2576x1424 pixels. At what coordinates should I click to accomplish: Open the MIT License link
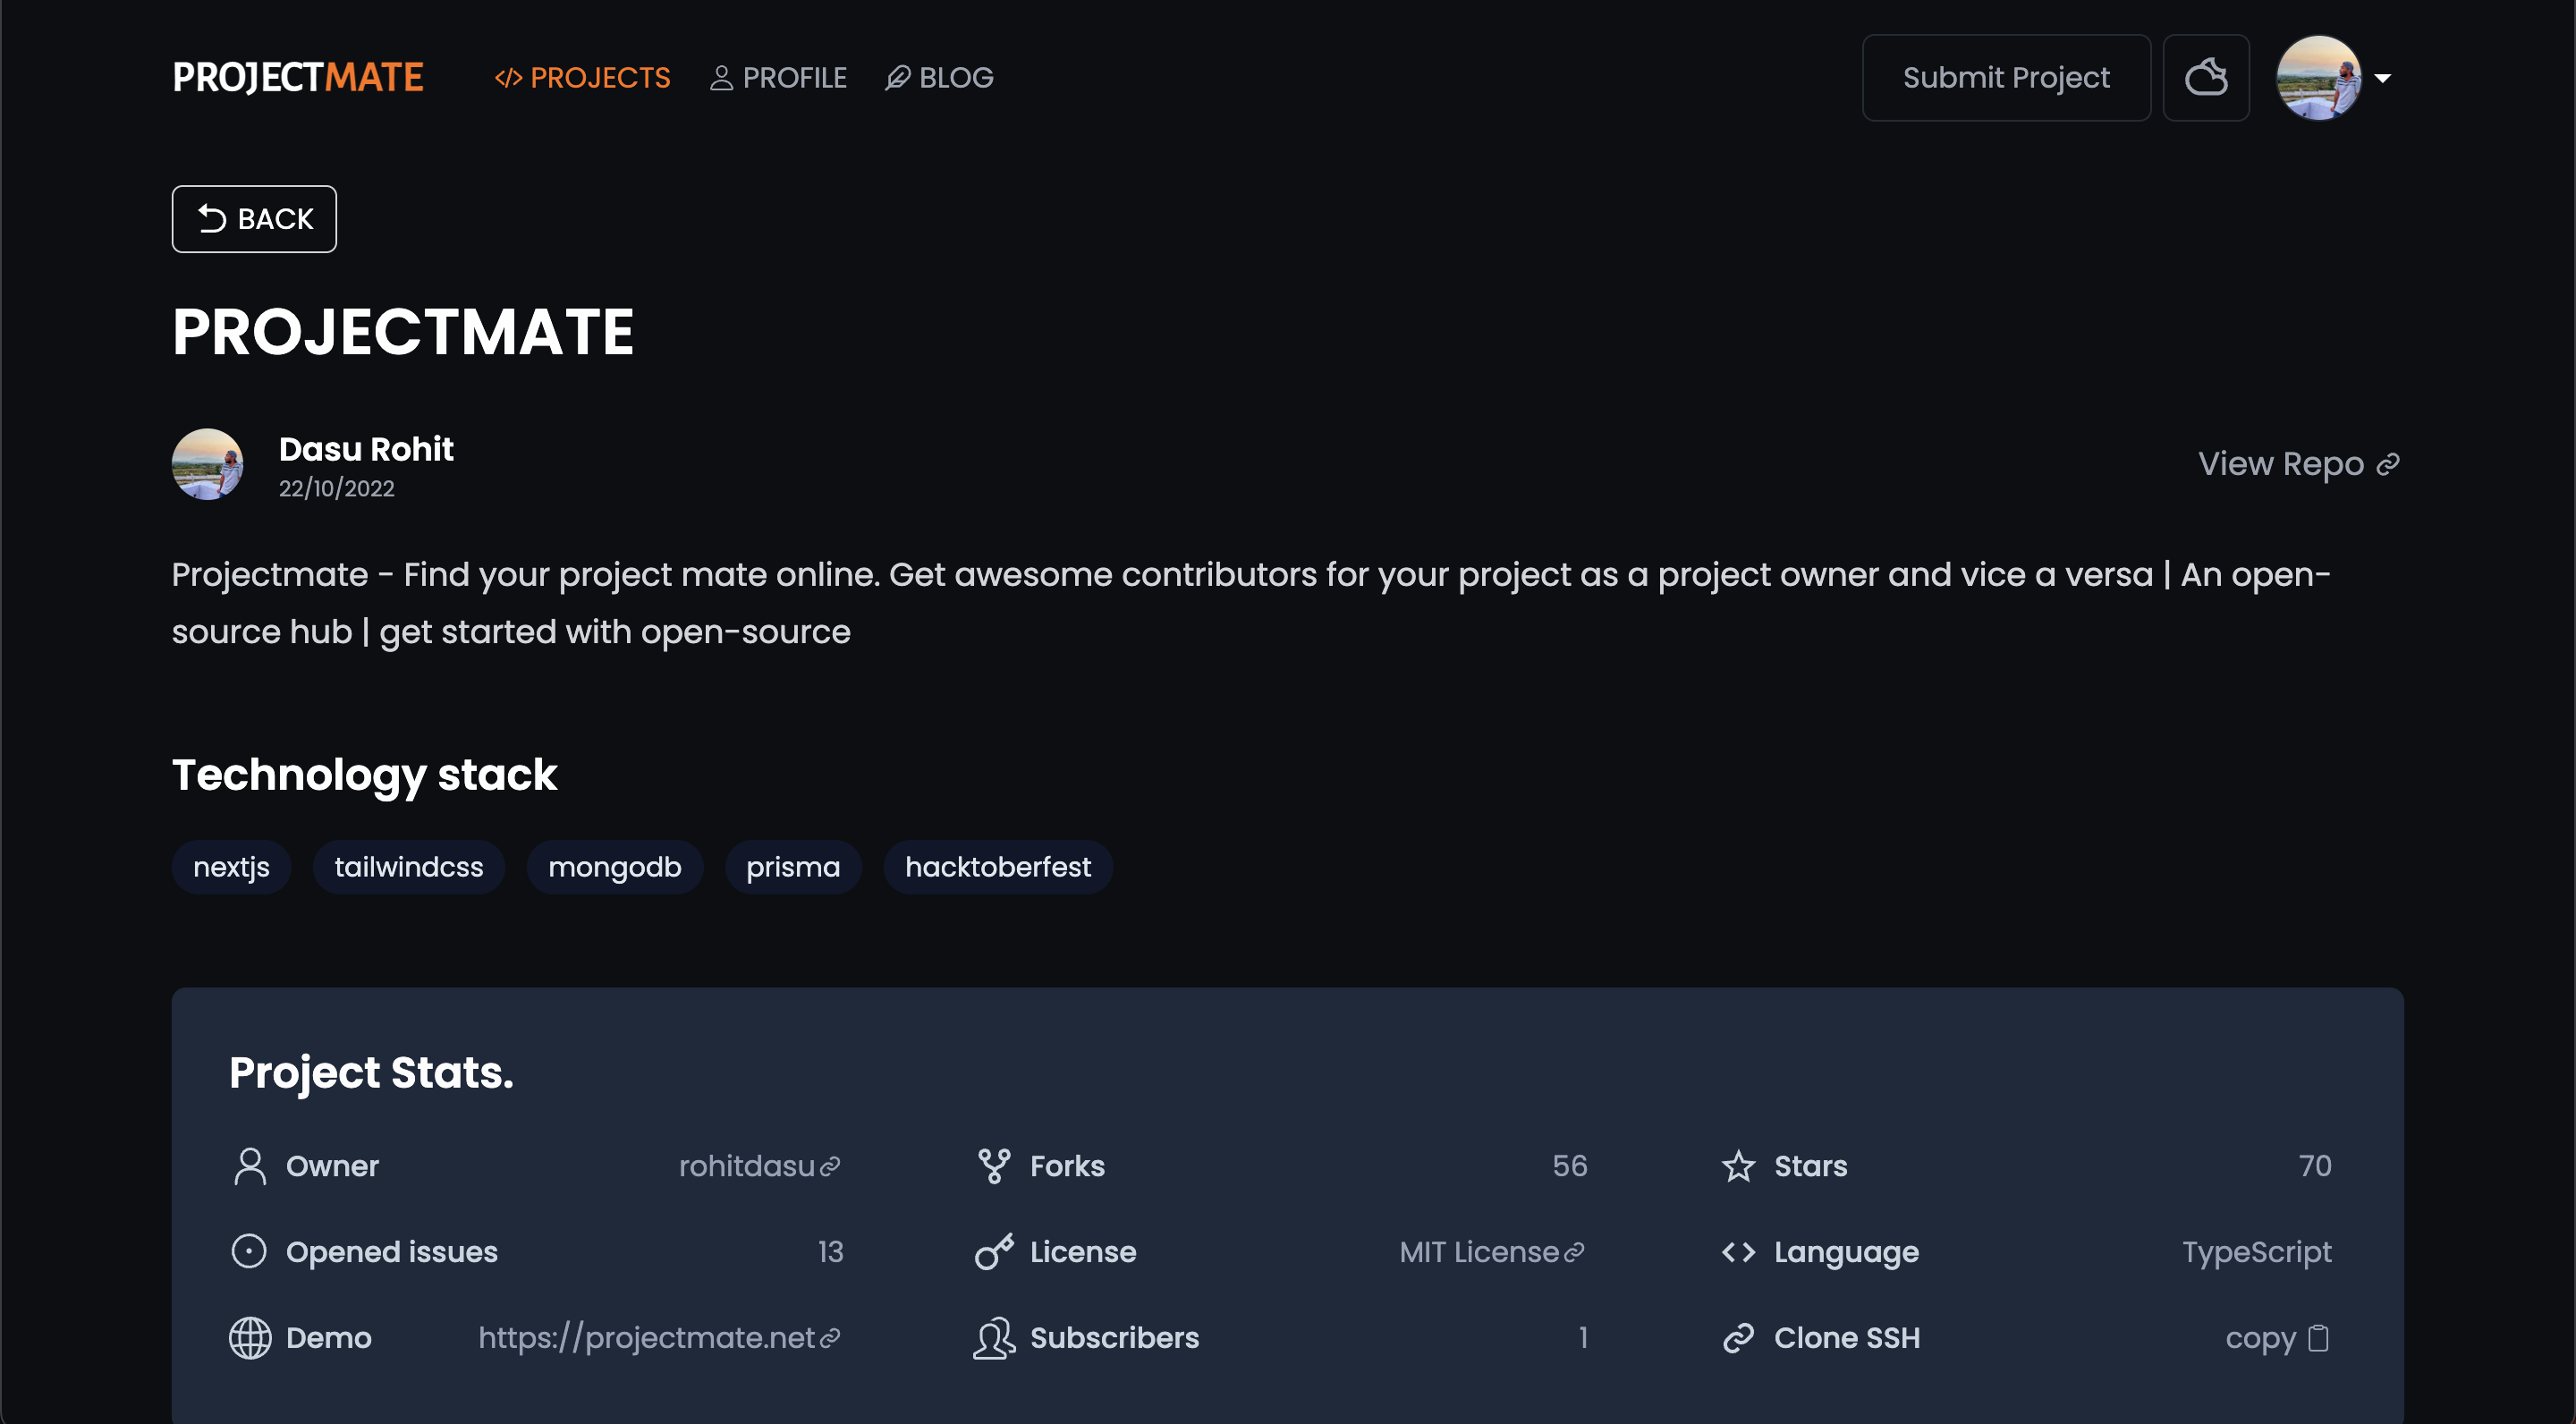(x=1492, y=1252)
